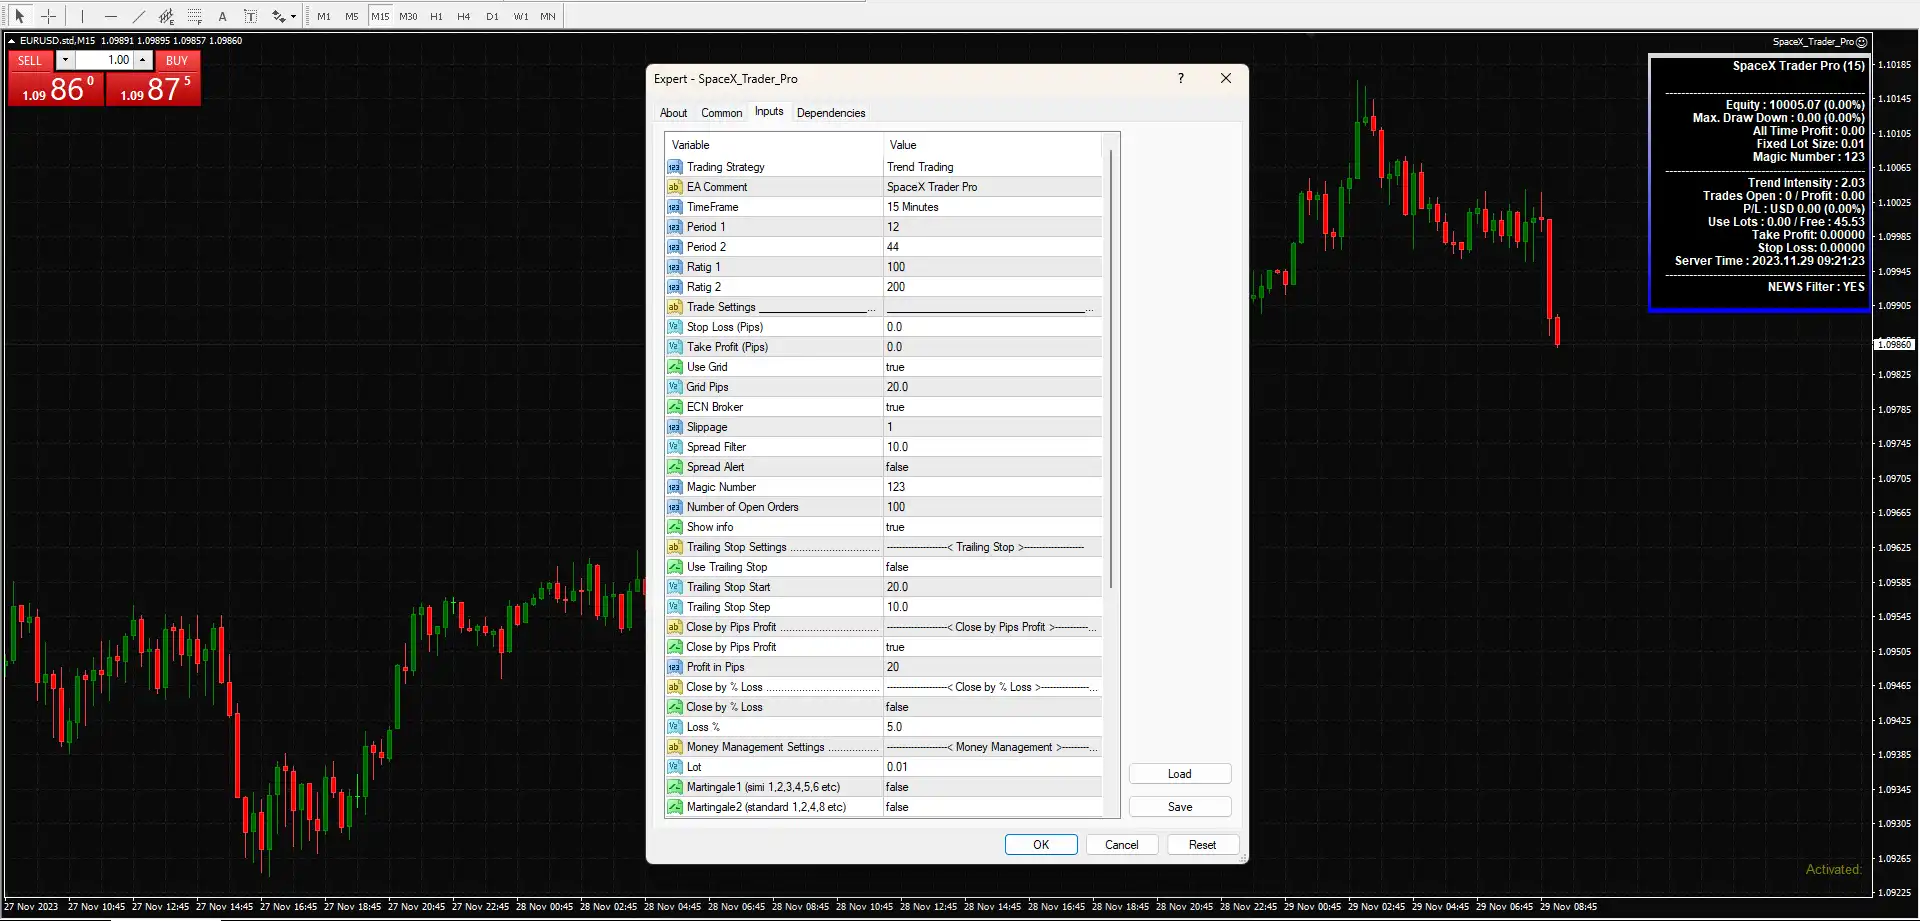Click the icon beside Use Grid

pyautogui.click(x=674, y=367)
